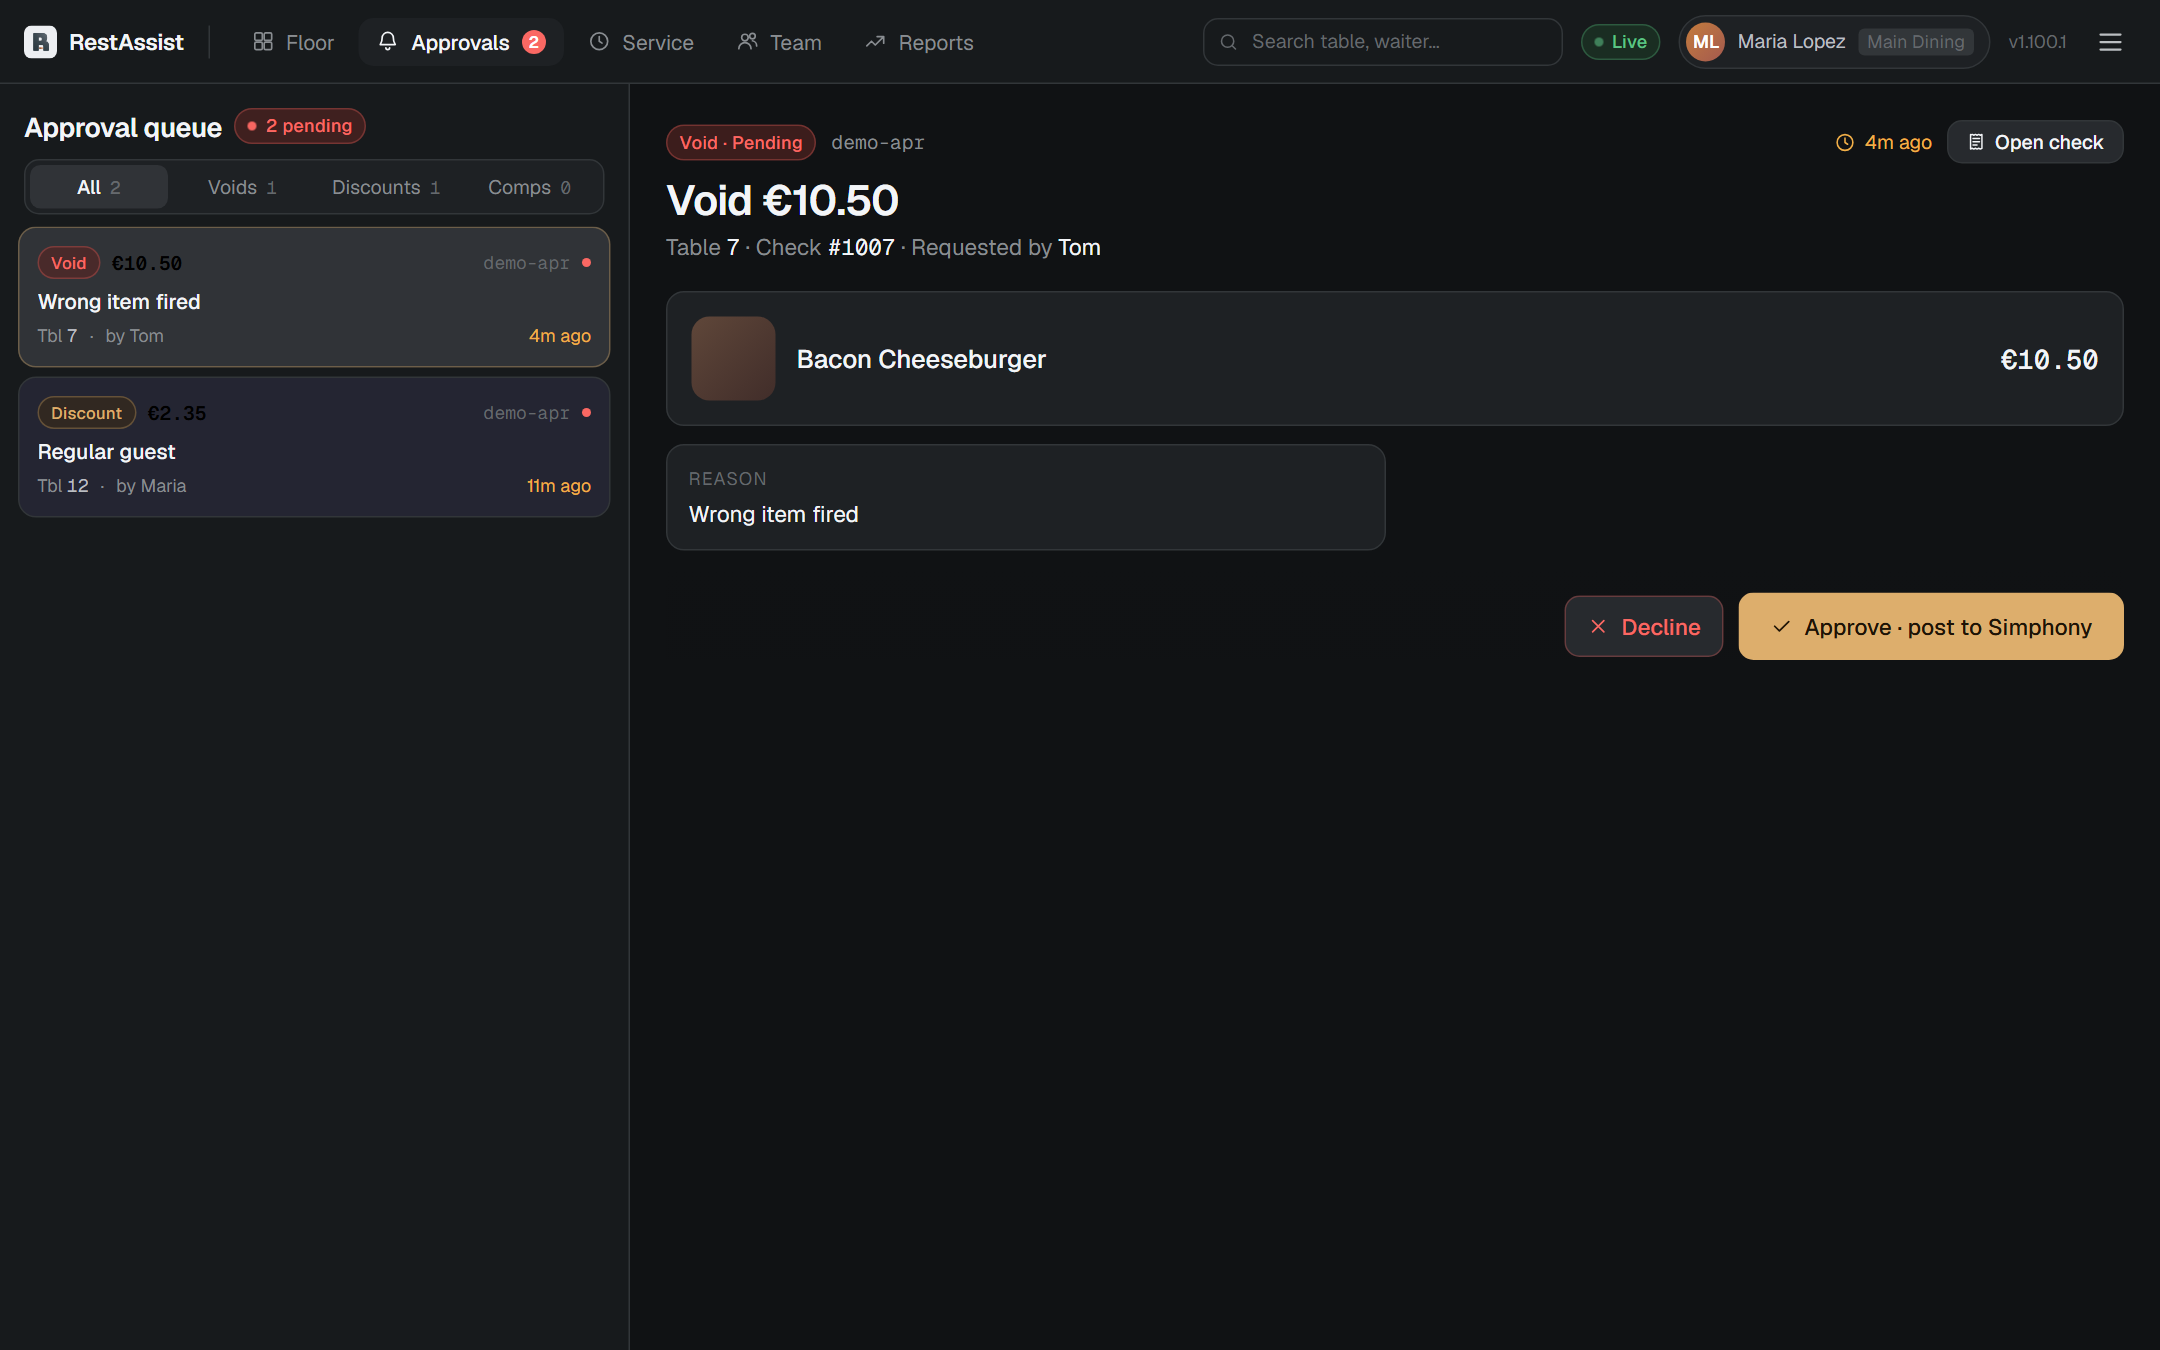Toggle the Live status indicator
The image size is (2160, 1350).
click(1620, 42)
